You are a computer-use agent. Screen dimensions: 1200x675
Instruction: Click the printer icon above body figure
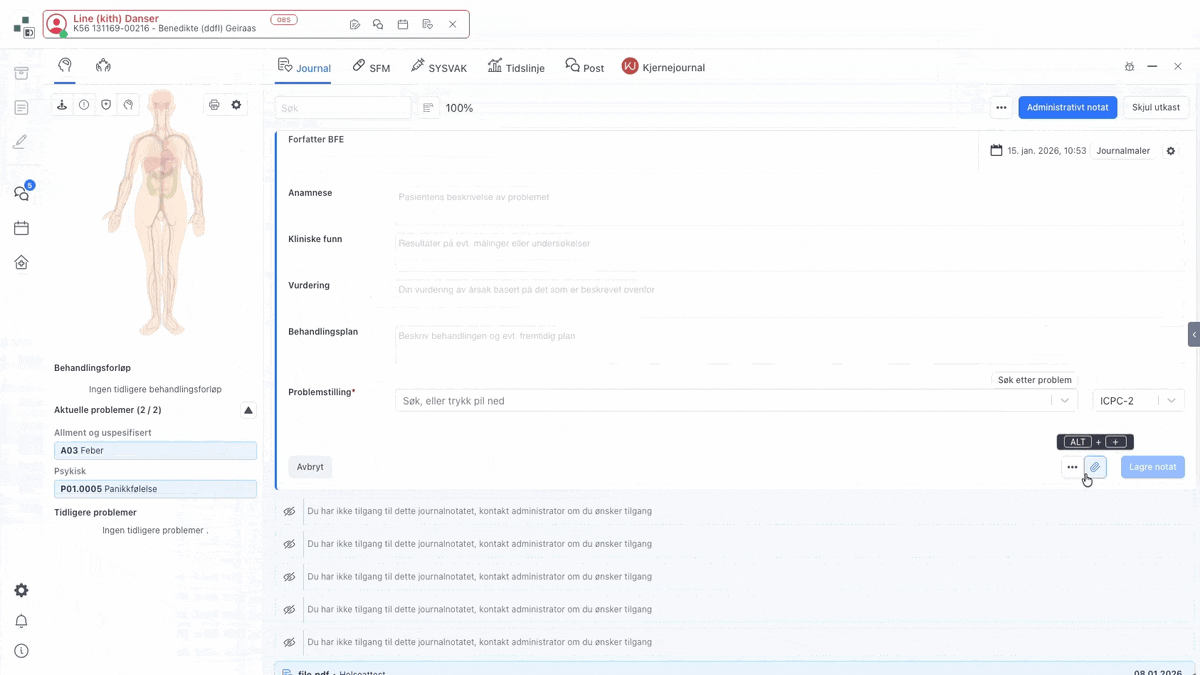214,105
